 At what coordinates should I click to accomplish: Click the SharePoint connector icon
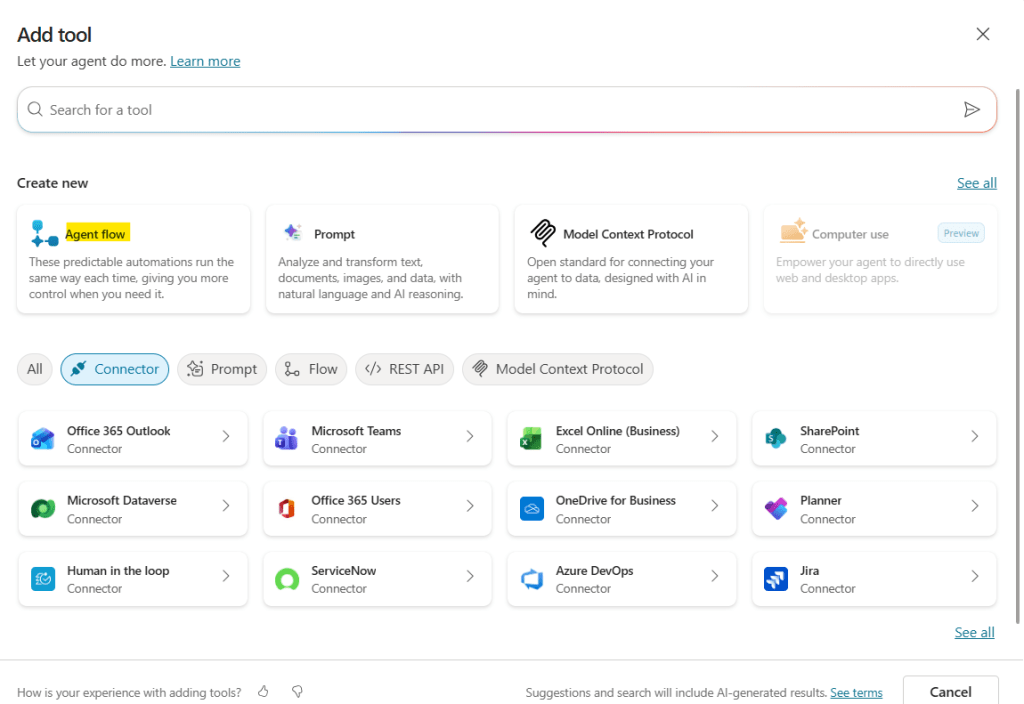(775, 437)
